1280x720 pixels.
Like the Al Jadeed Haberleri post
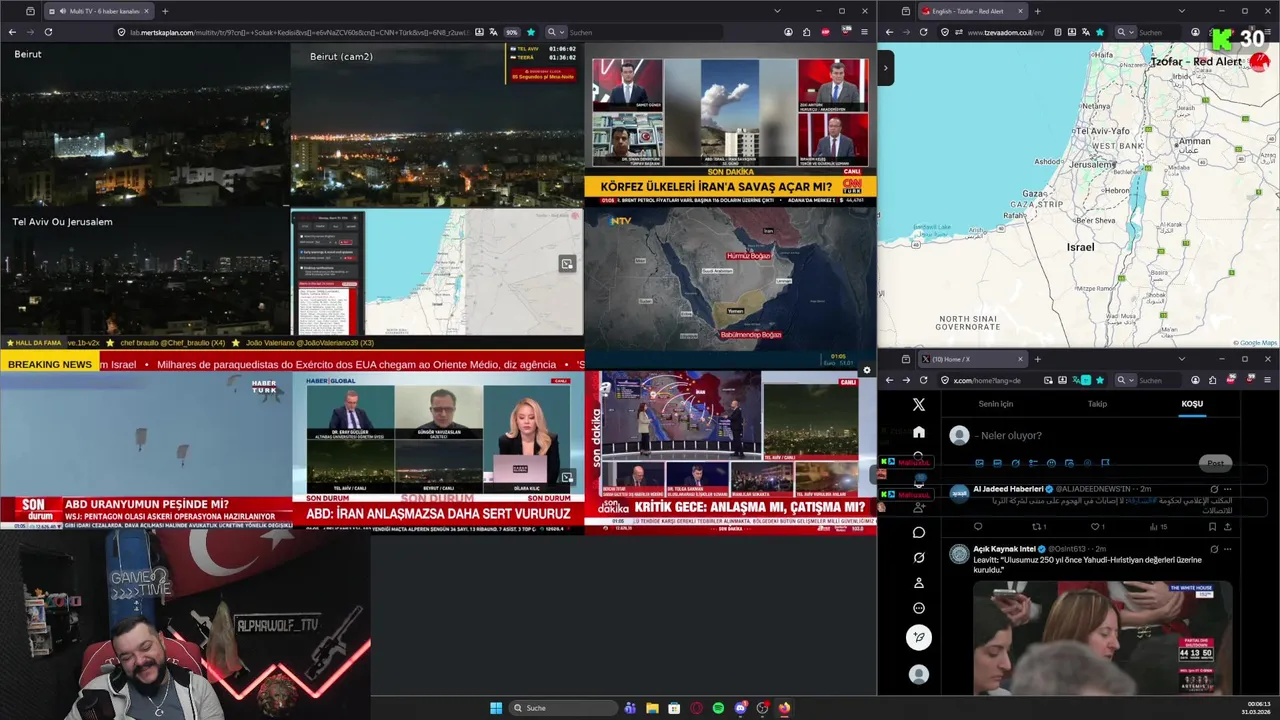[1096, 527]
